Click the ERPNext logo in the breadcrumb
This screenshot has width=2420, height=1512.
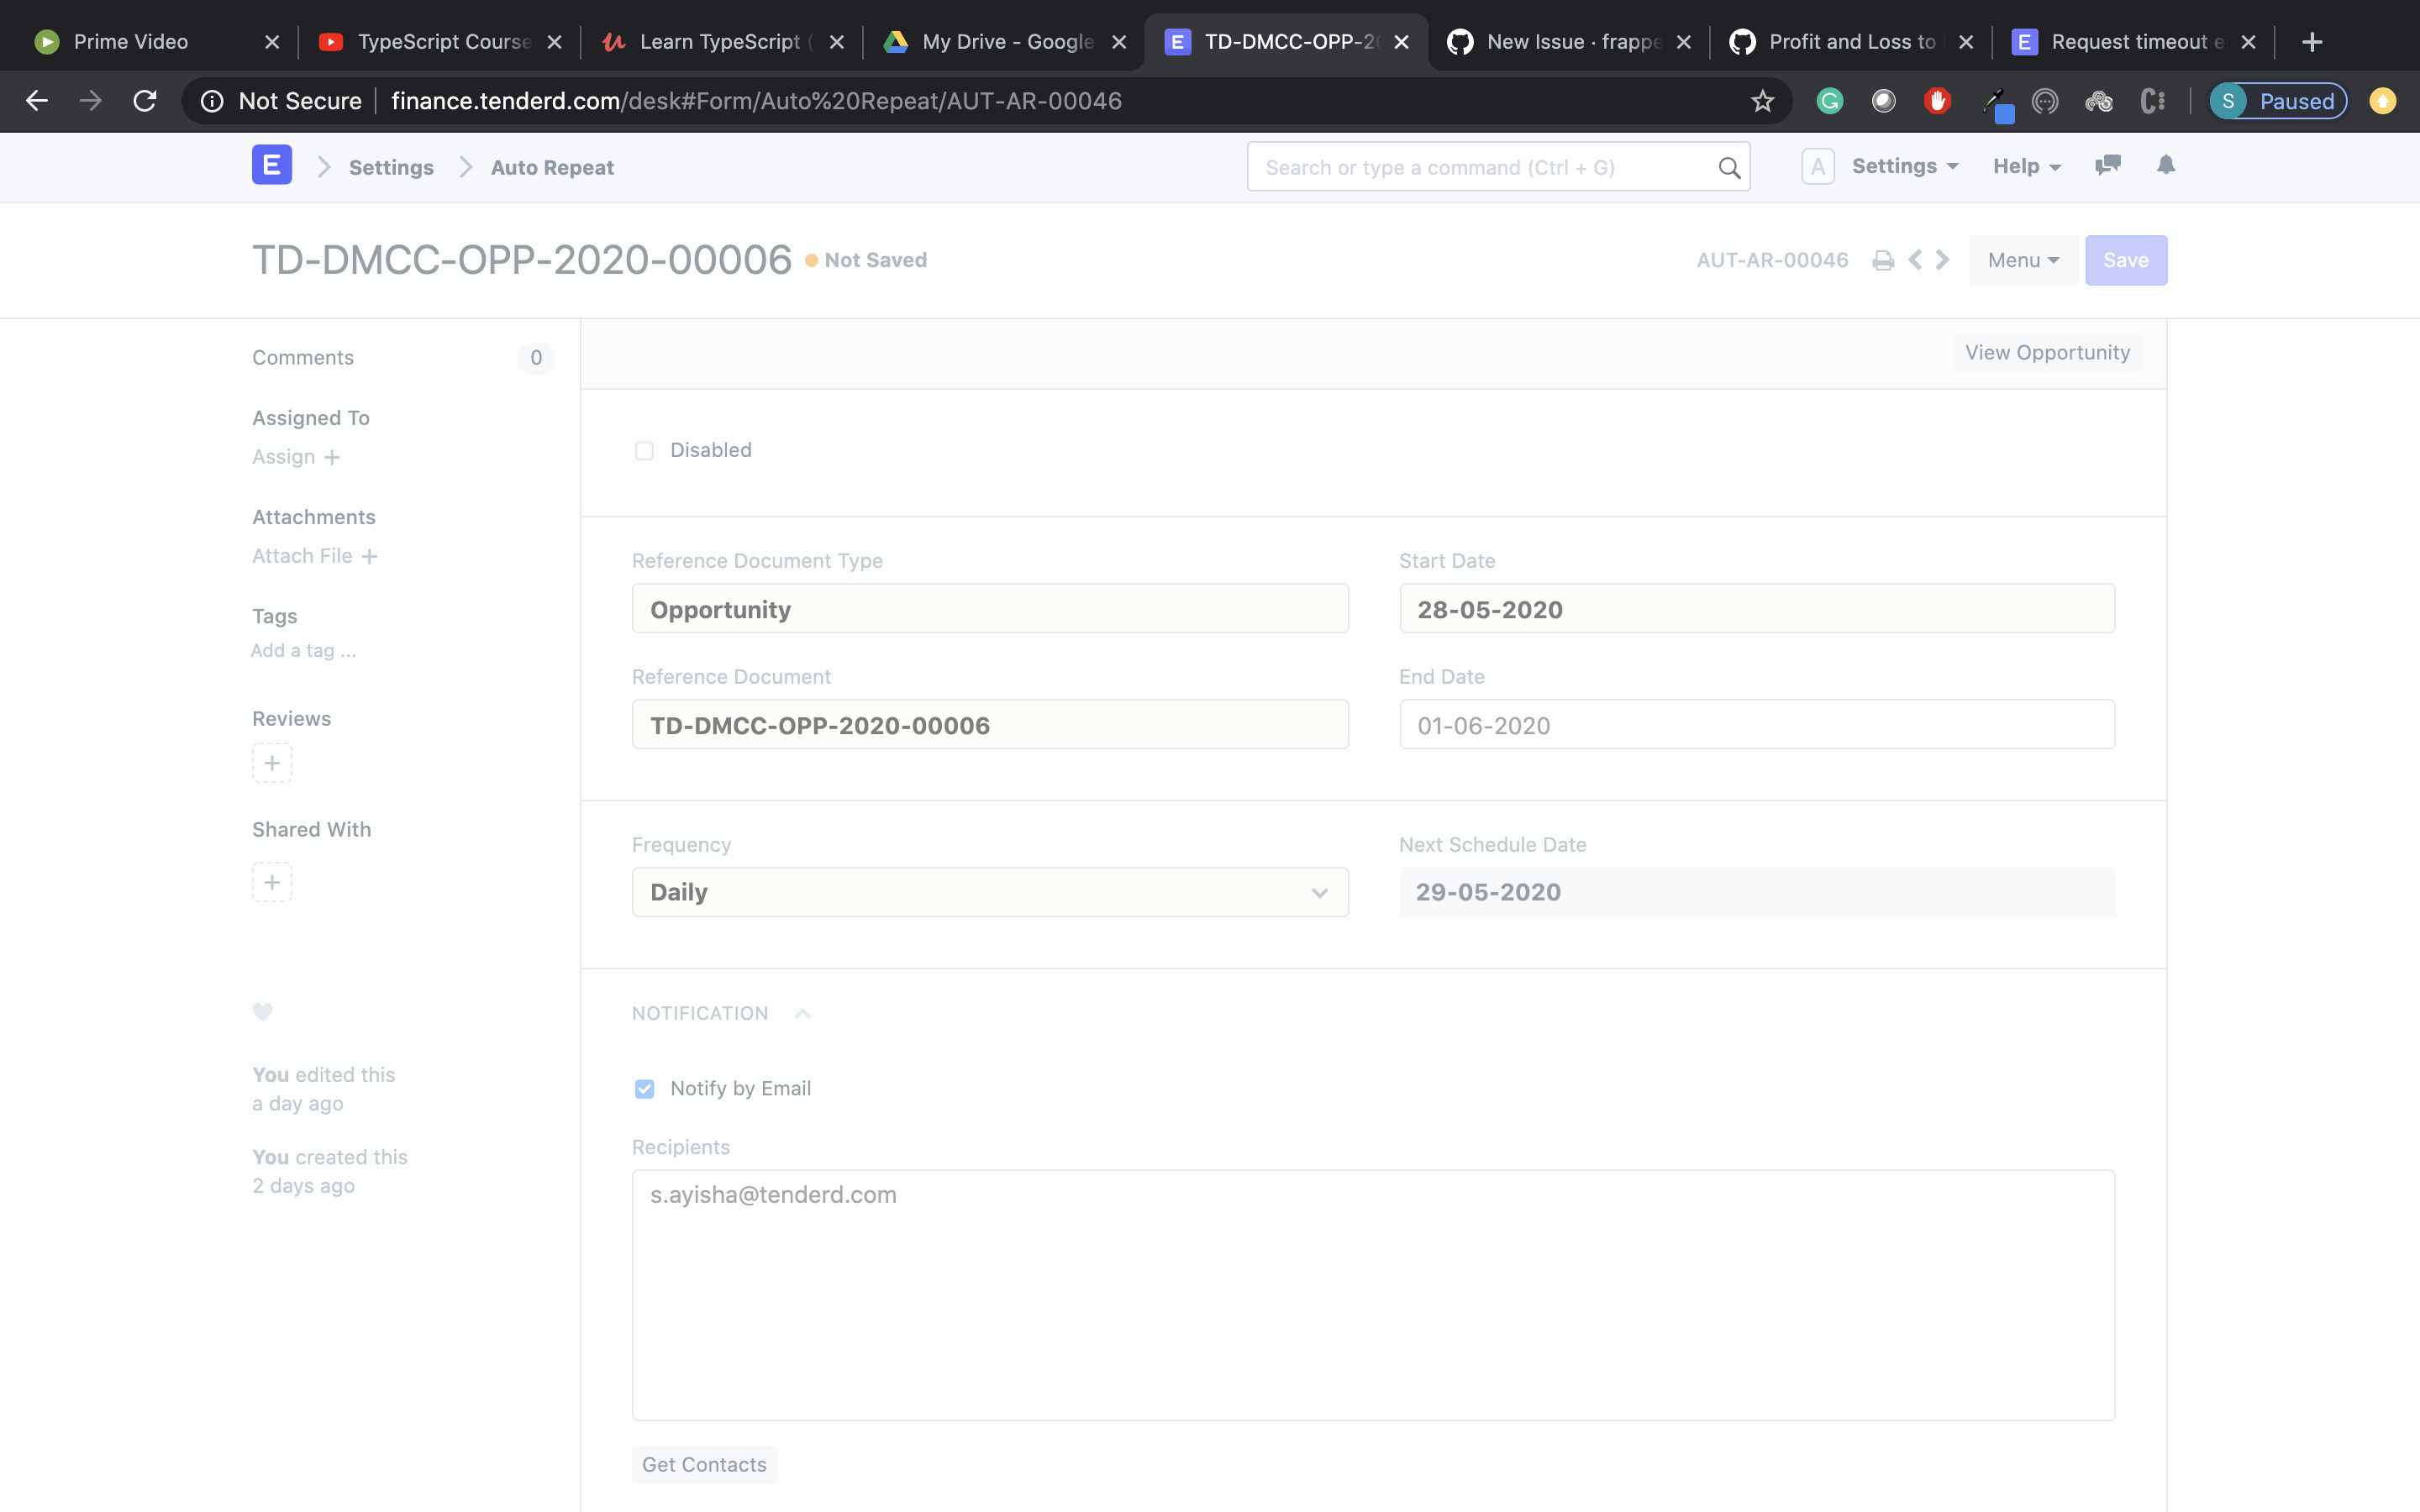tap(271, 164)
